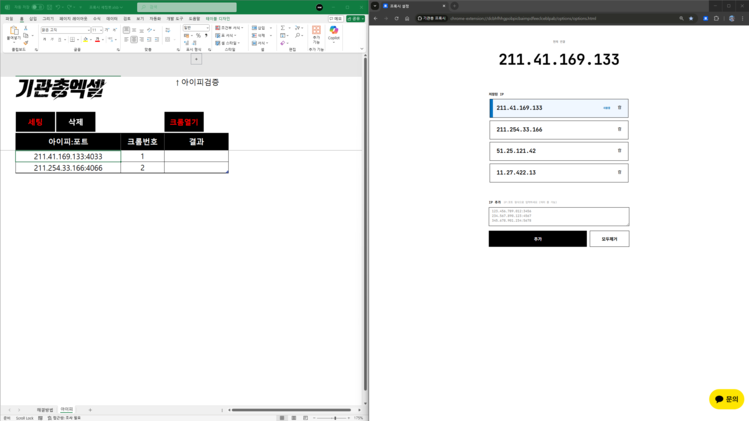Click the Find and Select magnifier icon
Image resolution: width=749 pixels, height=421 pixels.
(x=298, y=35)
